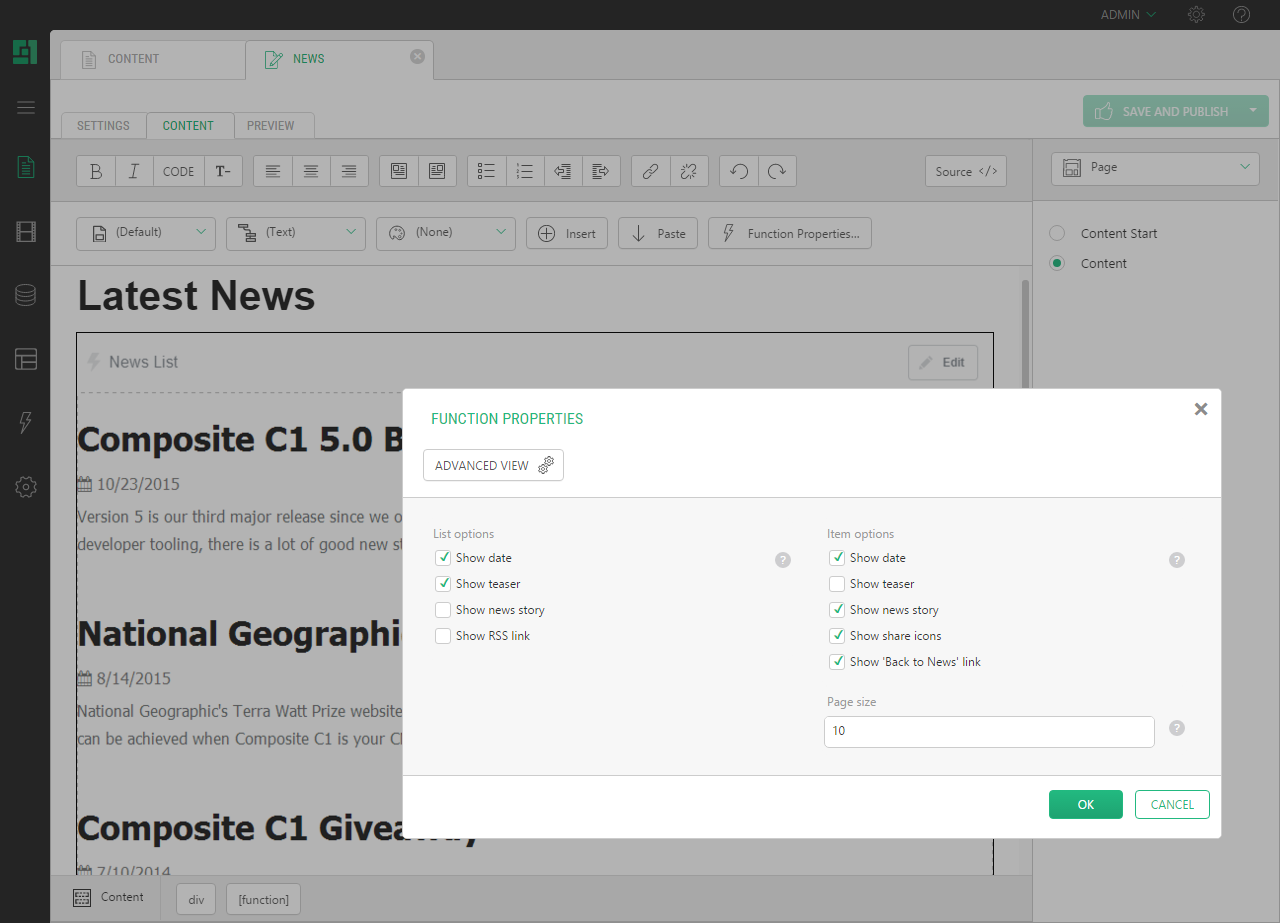Click the Italic formatting icon
Viewport: 1280px width, 923px height.
(x=134, y=171)
